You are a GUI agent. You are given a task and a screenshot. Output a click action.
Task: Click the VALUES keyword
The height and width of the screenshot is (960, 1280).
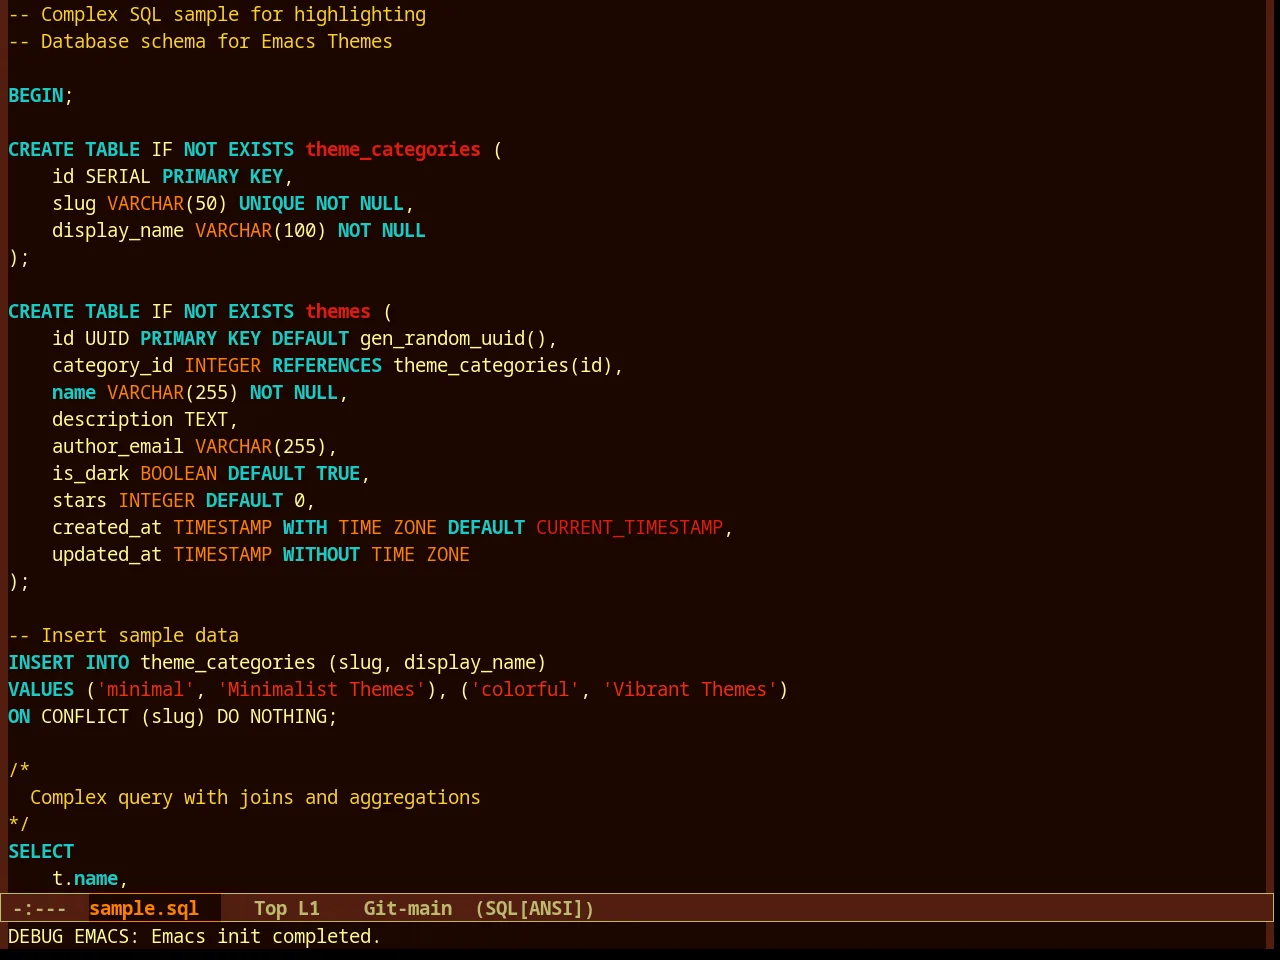[x=41, y=689]
